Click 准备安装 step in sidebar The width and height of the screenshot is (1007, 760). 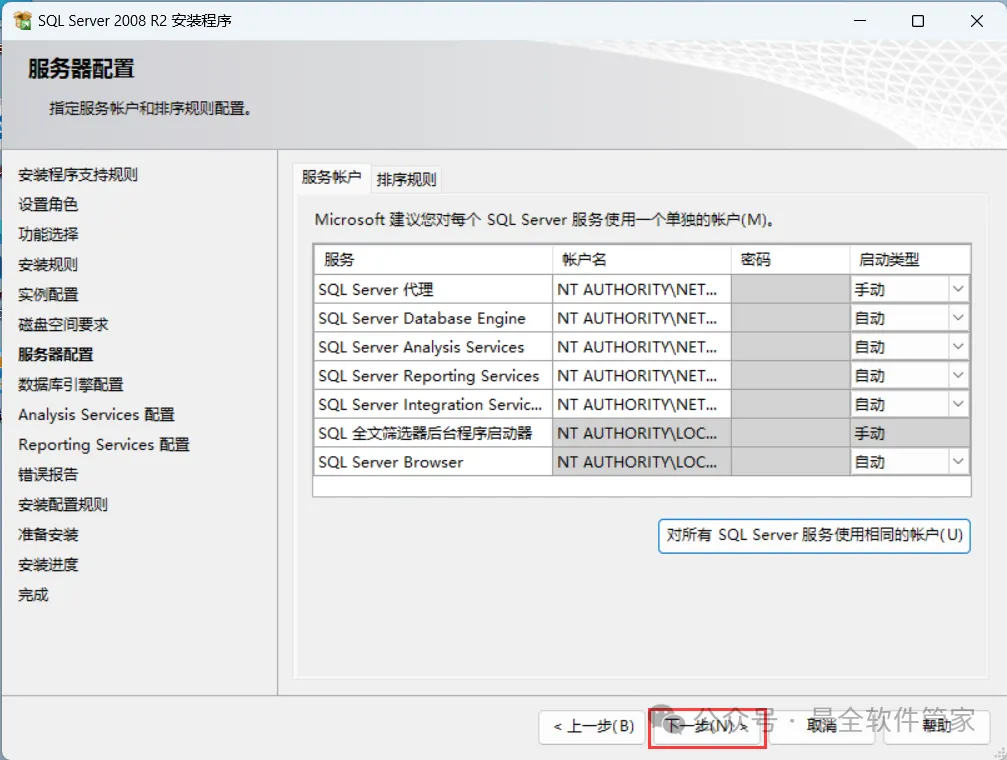click(48, 535)
